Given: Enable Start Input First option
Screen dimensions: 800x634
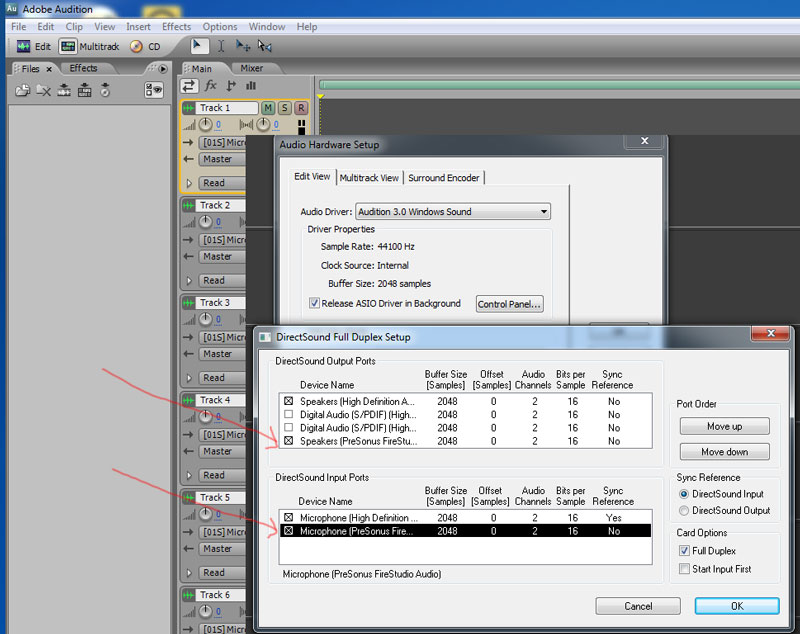Looking at the screenshot, I should click(684, 568).
